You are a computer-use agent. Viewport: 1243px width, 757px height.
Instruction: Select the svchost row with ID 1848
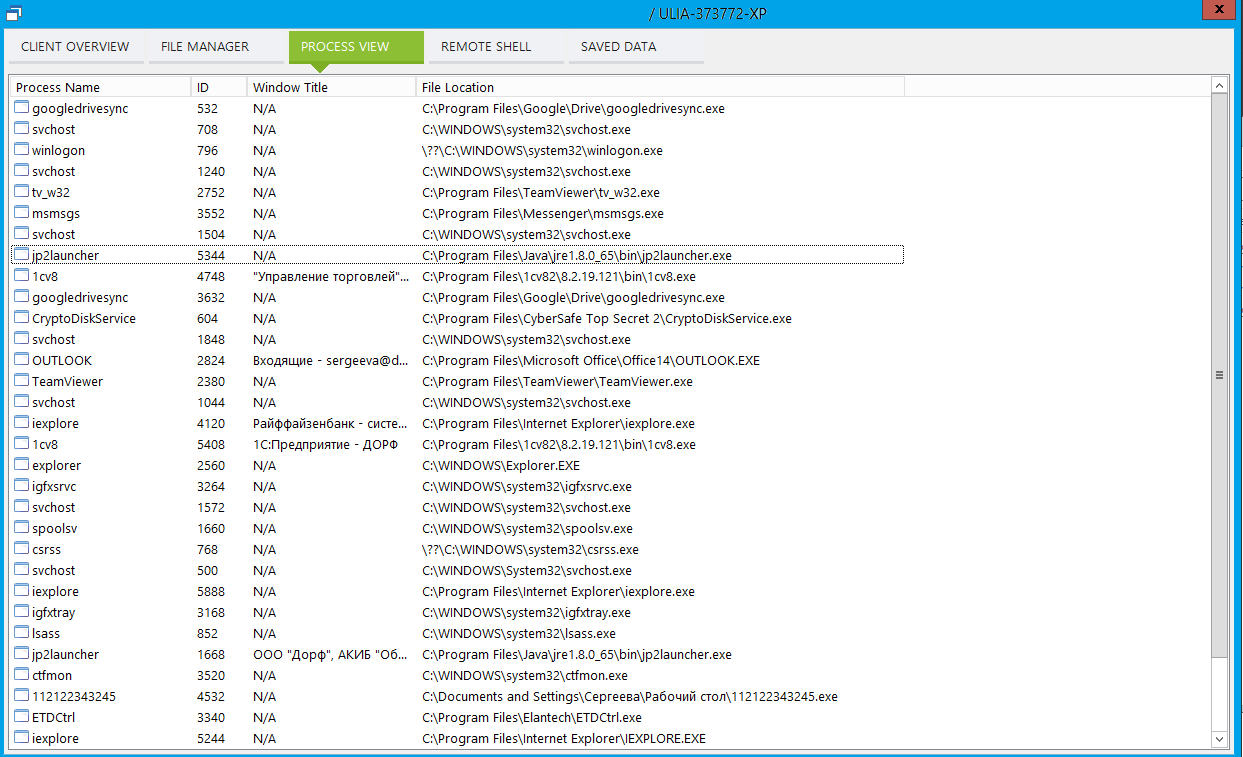pyautogui.click(x=457, y=339)
